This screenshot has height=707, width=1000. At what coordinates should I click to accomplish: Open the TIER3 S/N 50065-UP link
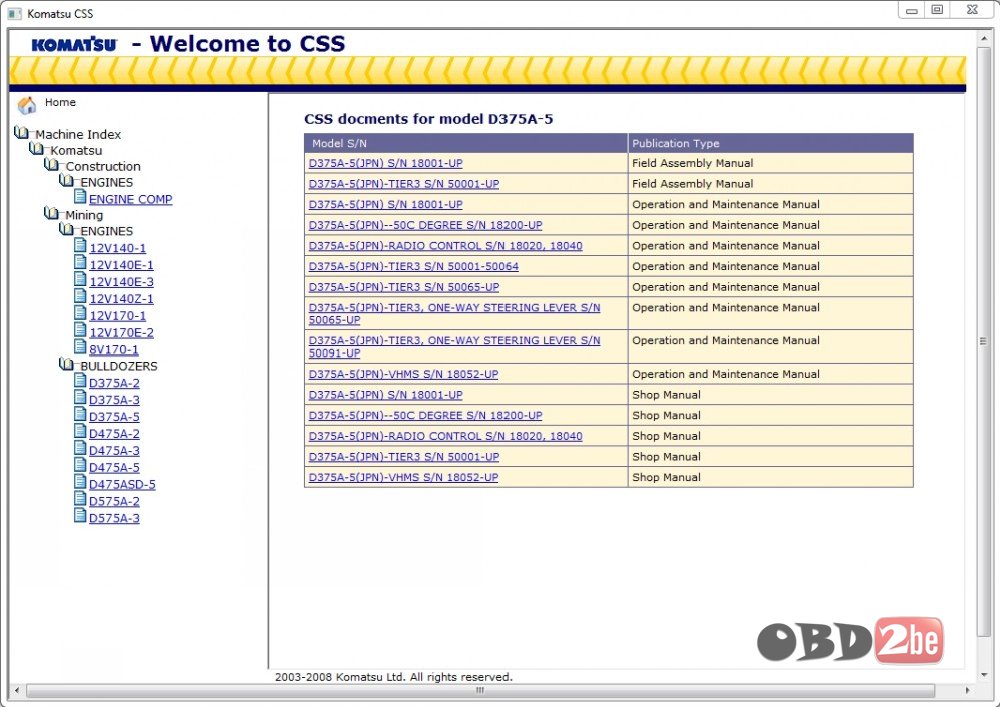click(404, 287)
